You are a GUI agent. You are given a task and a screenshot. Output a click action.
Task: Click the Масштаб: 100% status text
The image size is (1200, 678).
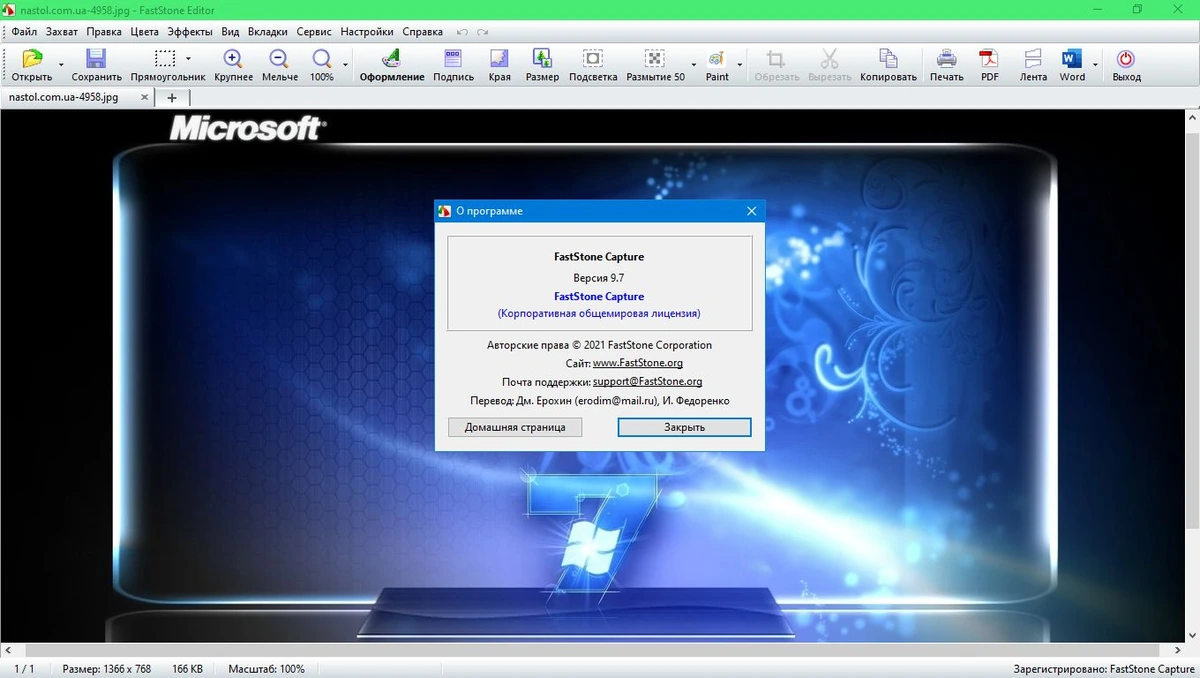click(x=266, y=669)
